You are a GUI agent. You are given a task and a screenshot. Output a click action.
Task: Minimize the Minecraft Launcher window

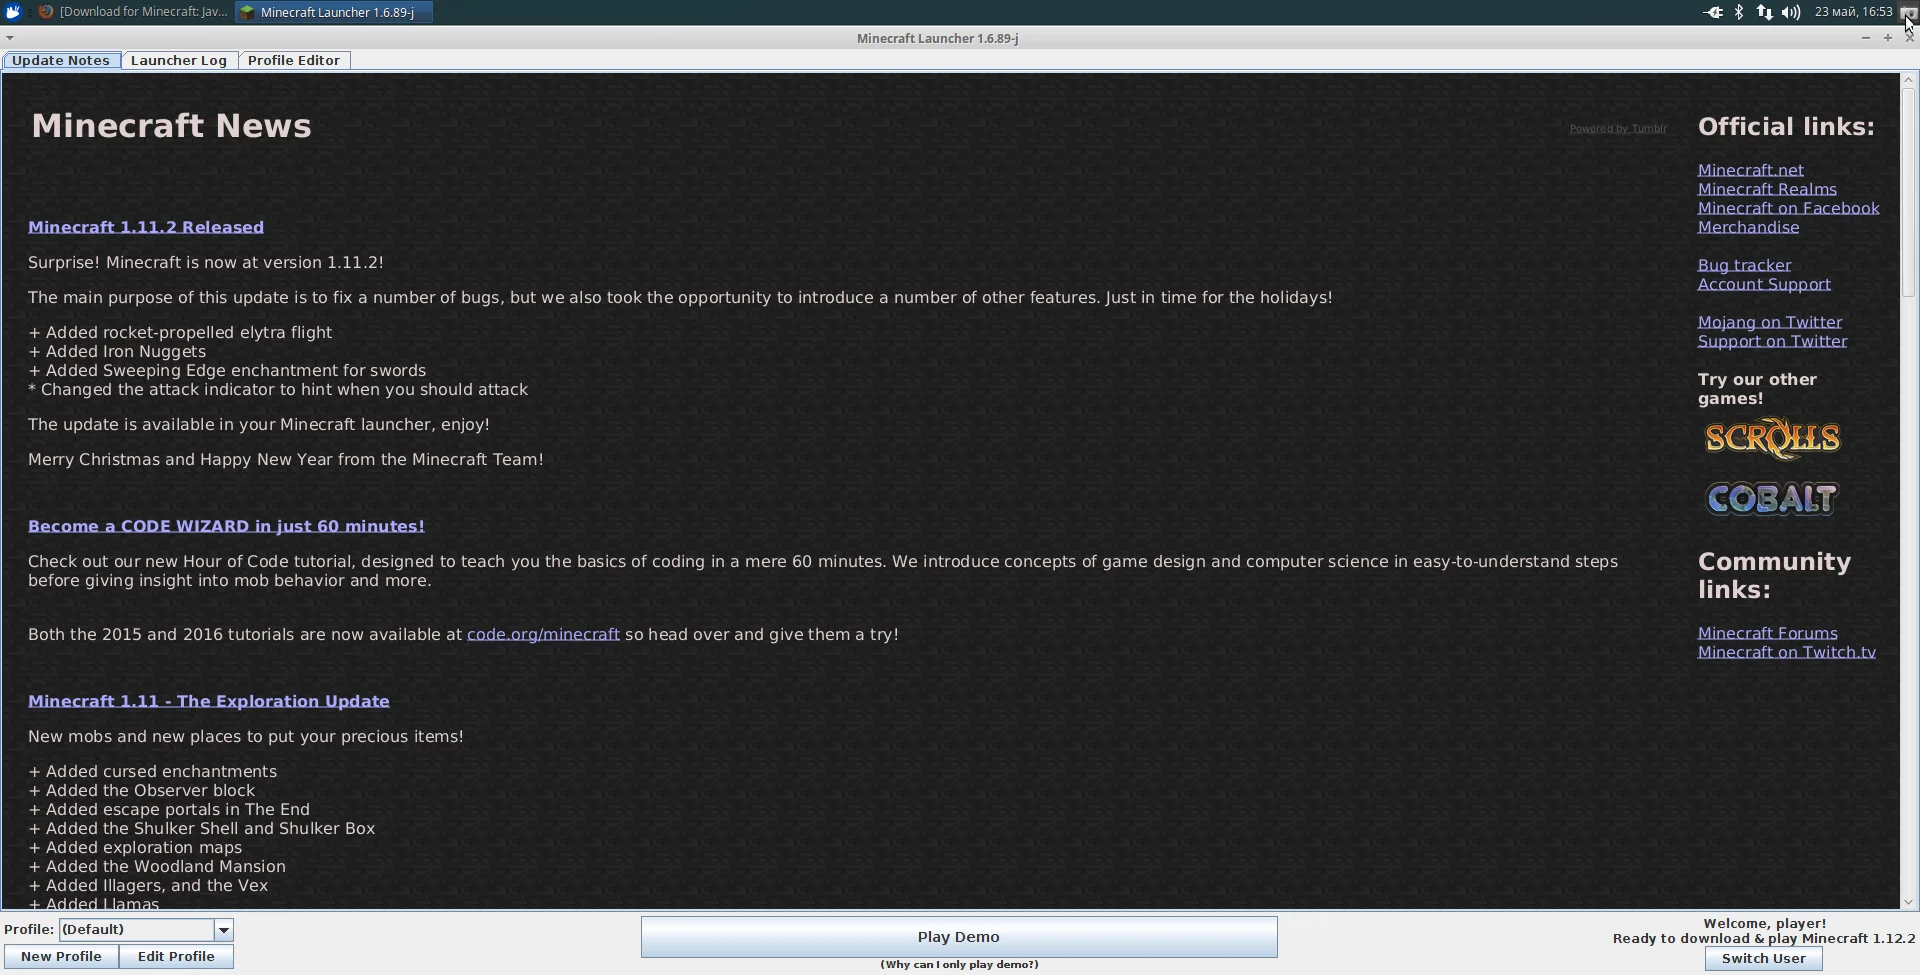pyautogui.click(x=1866, y=38)
